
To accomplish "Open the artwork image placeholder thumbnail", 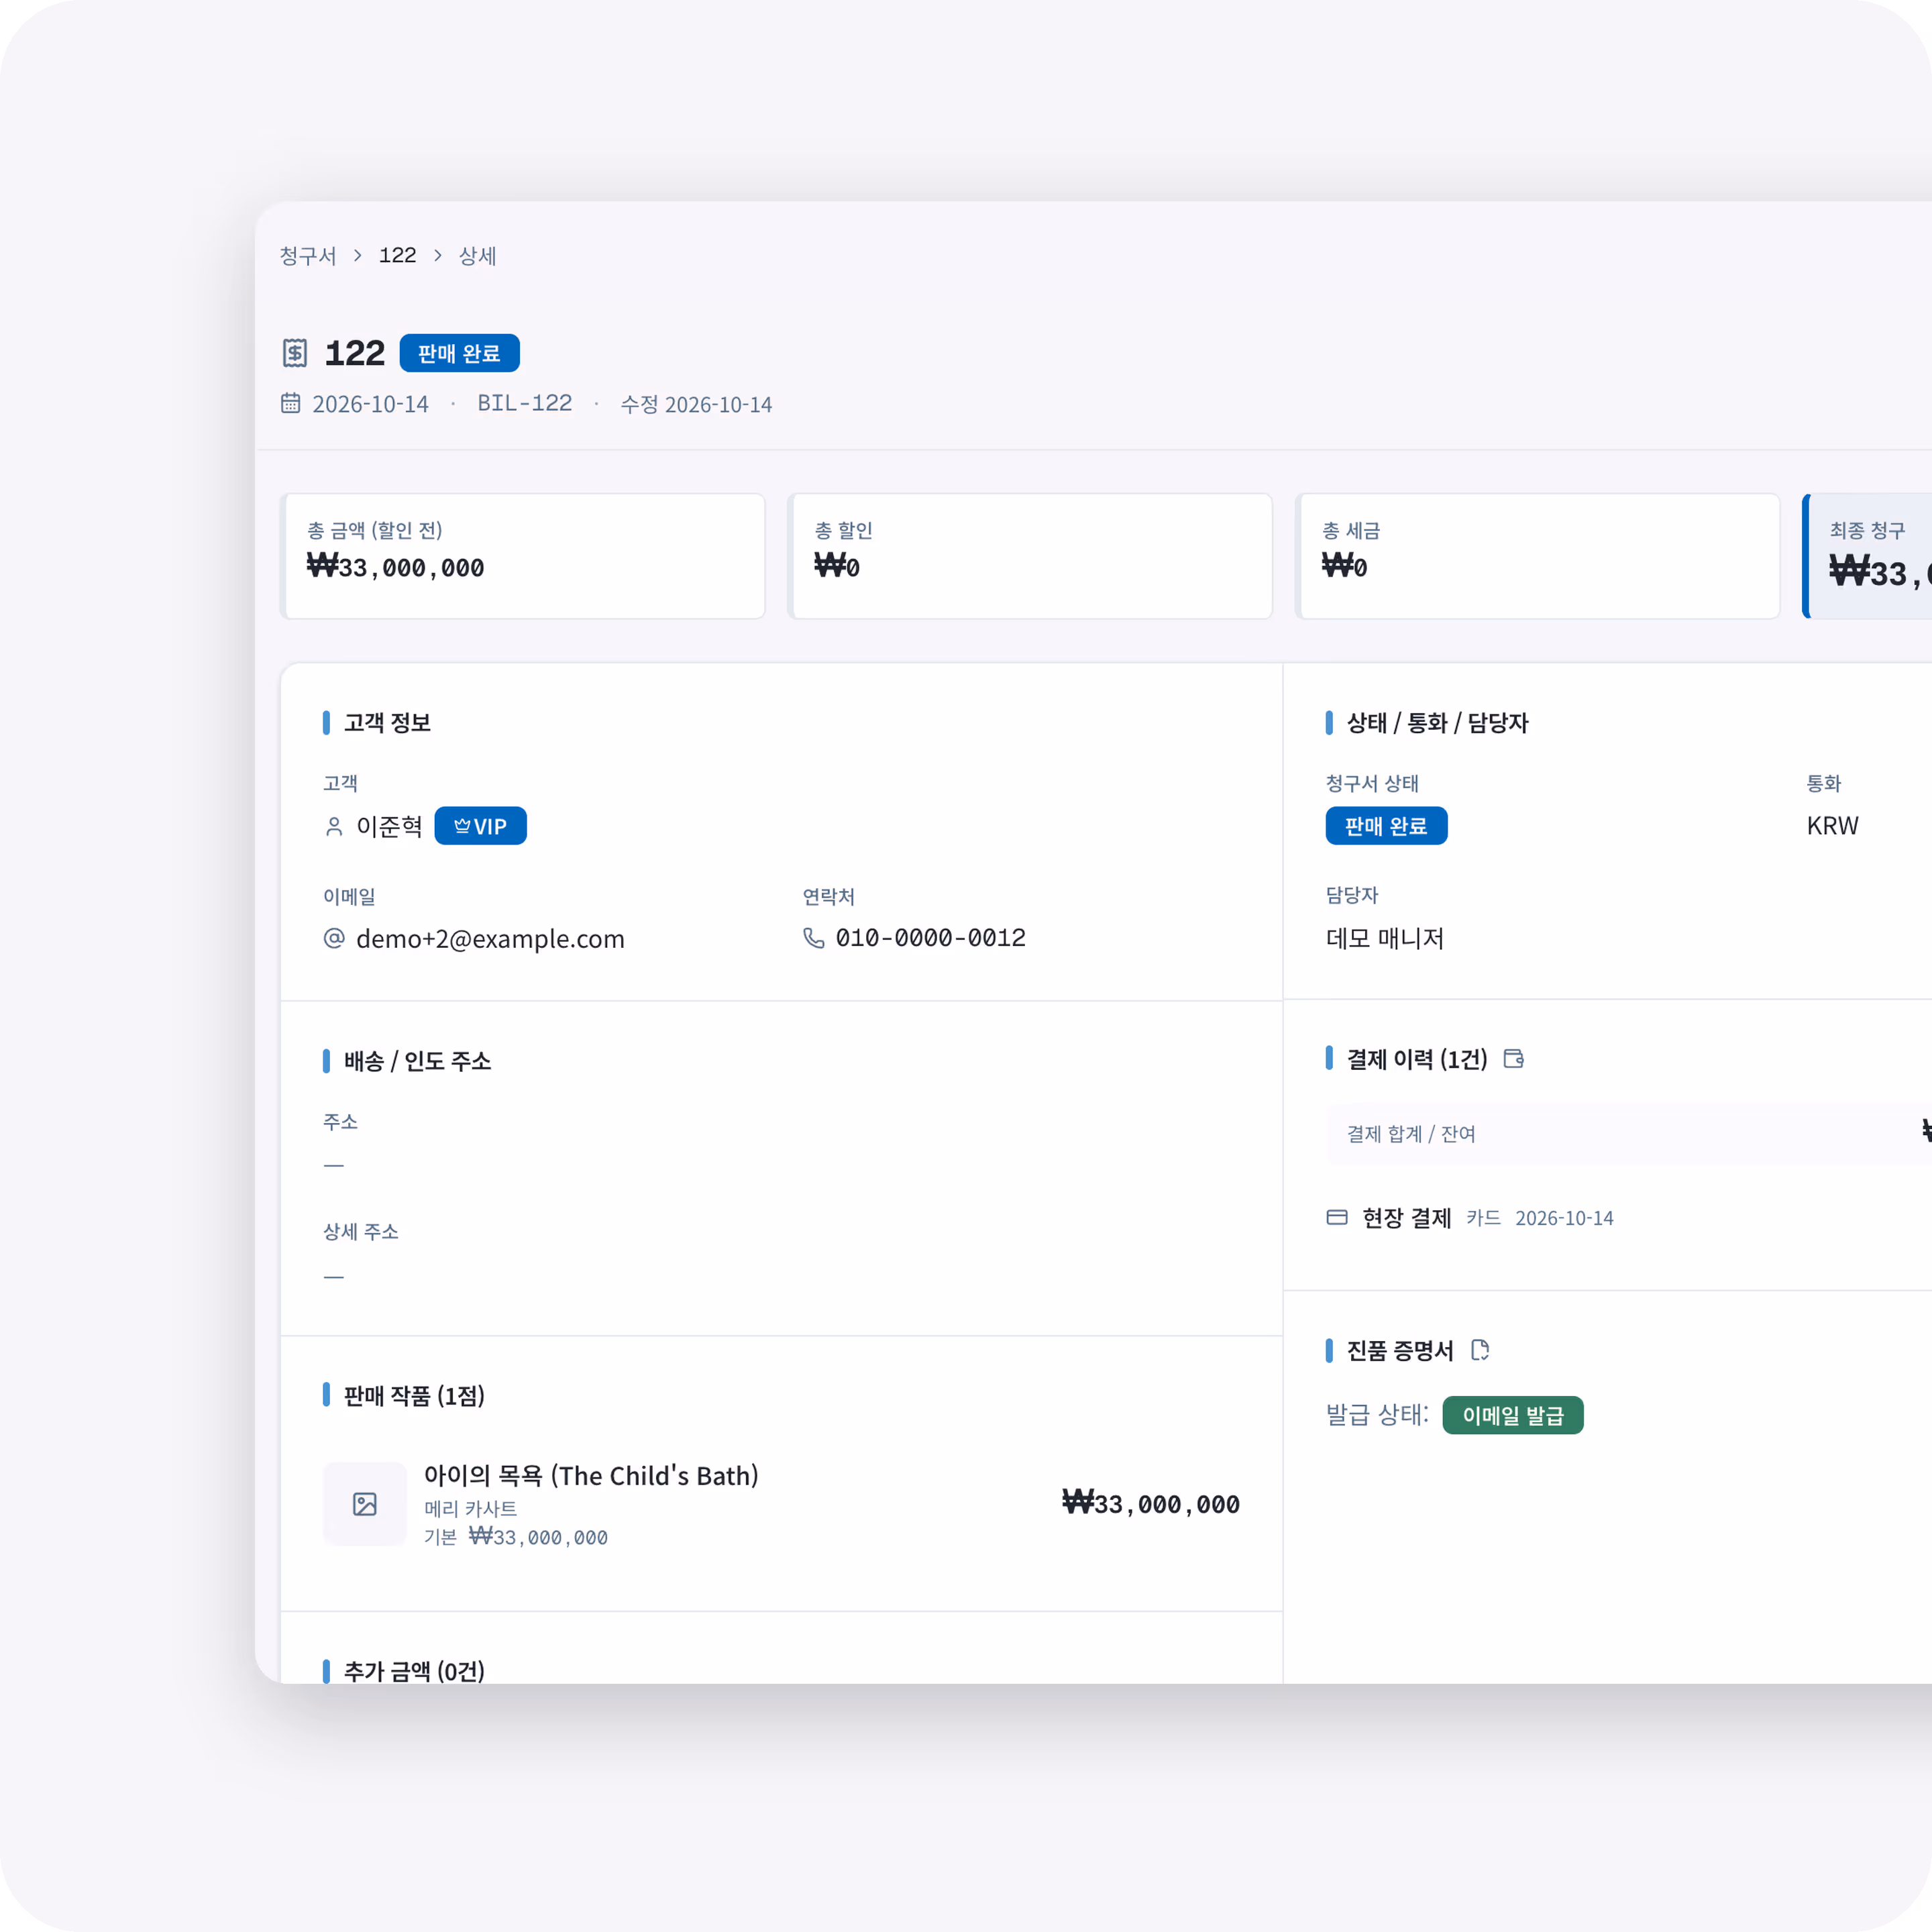I will point(365,1504).
